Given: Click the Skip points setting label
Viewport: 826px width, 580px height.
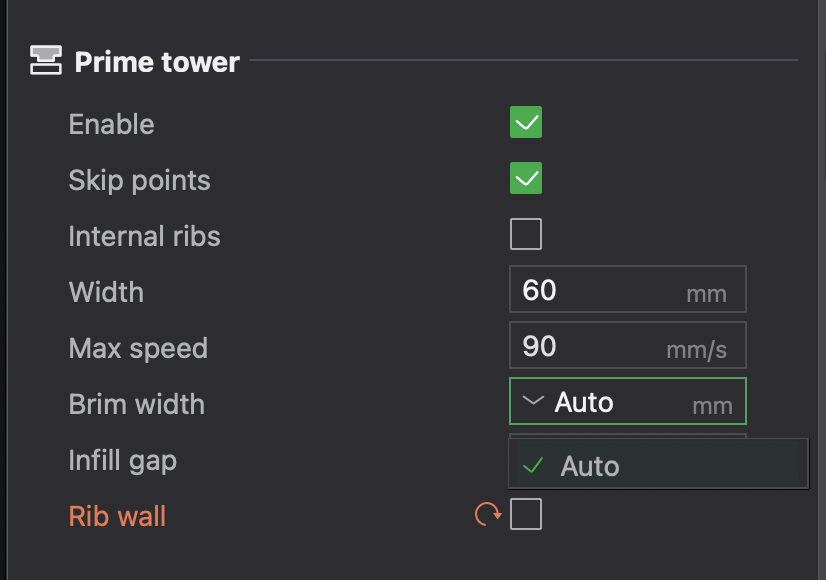Looking at the screenshot, I should pos(139,181).
